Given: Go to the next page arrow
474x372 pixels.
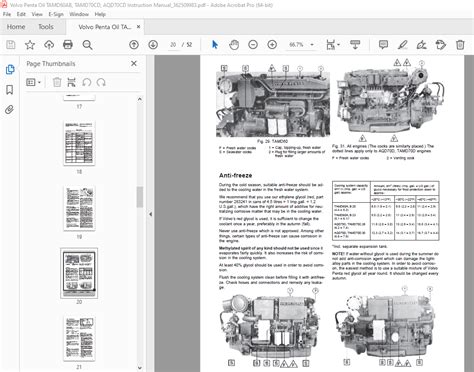Looking at the screenshot, I should pos(153,44).
